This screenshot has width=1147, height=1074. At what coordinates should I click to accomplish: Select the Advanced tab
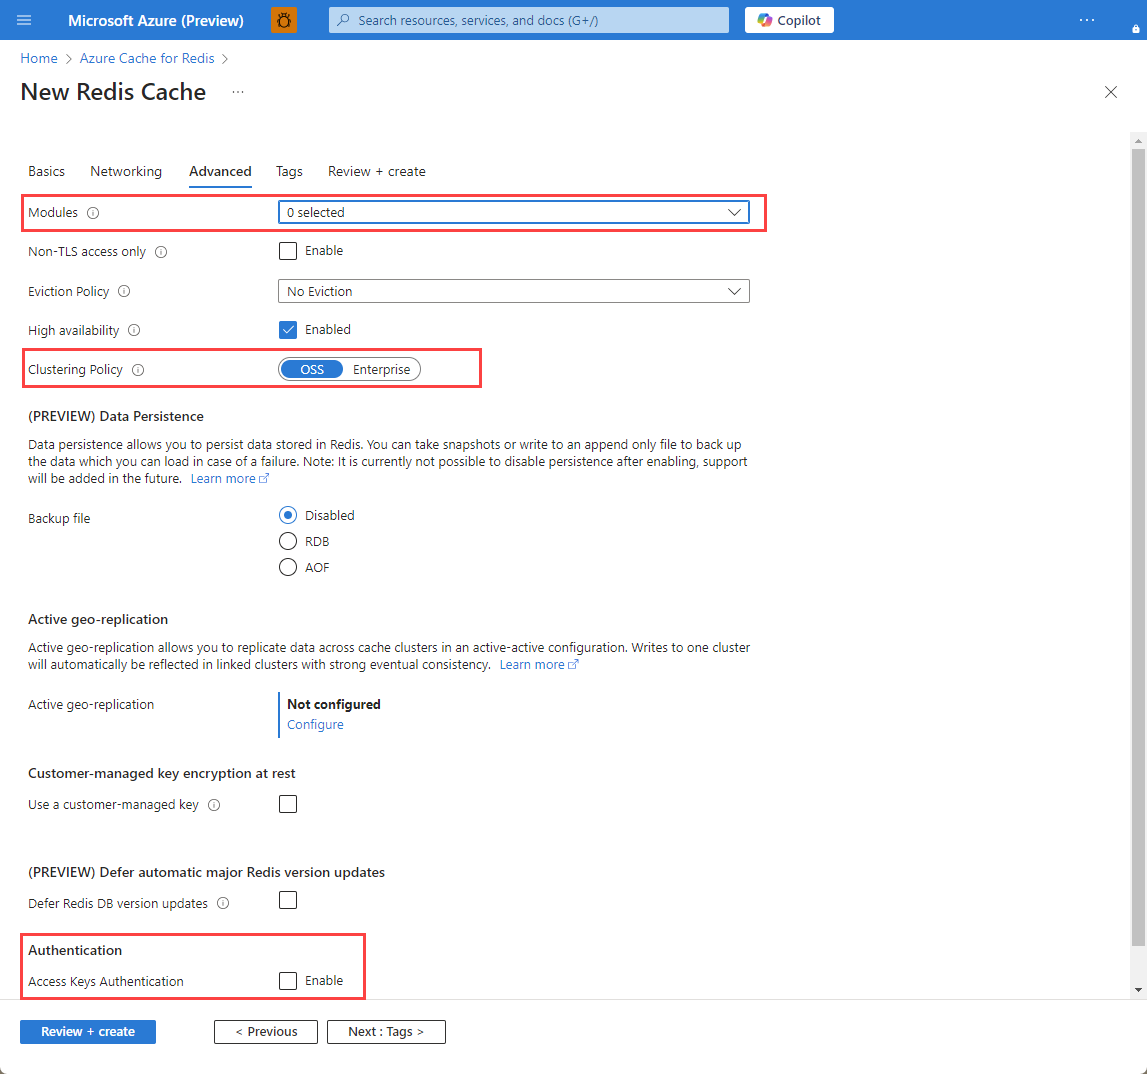tap(220, 171)
